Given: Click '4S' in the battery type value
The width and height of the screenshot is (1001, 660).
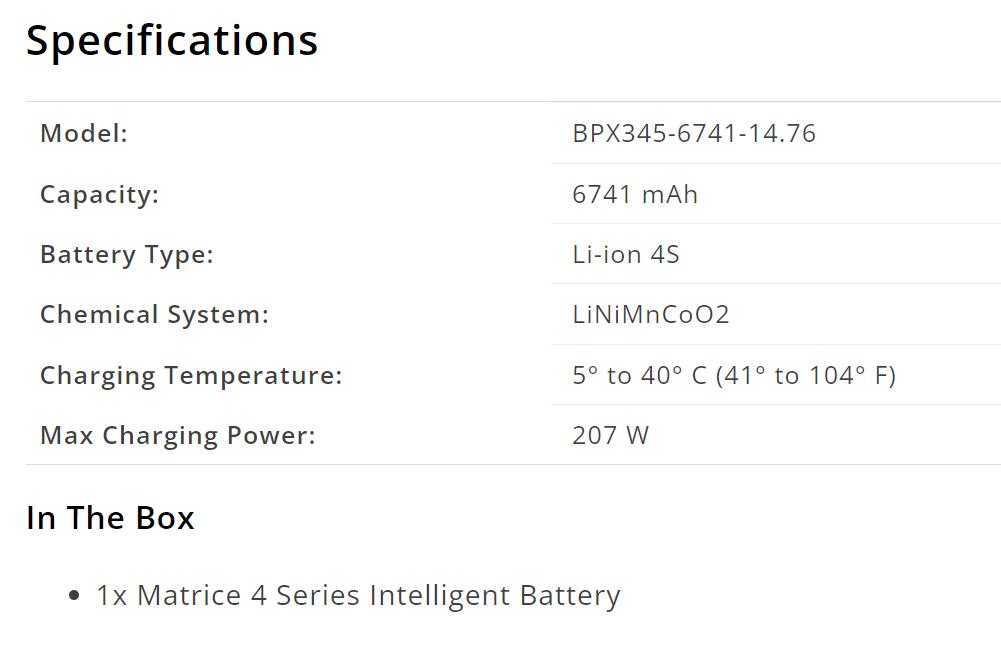Looking at the screenshot, I should click(x=665, y=254).
